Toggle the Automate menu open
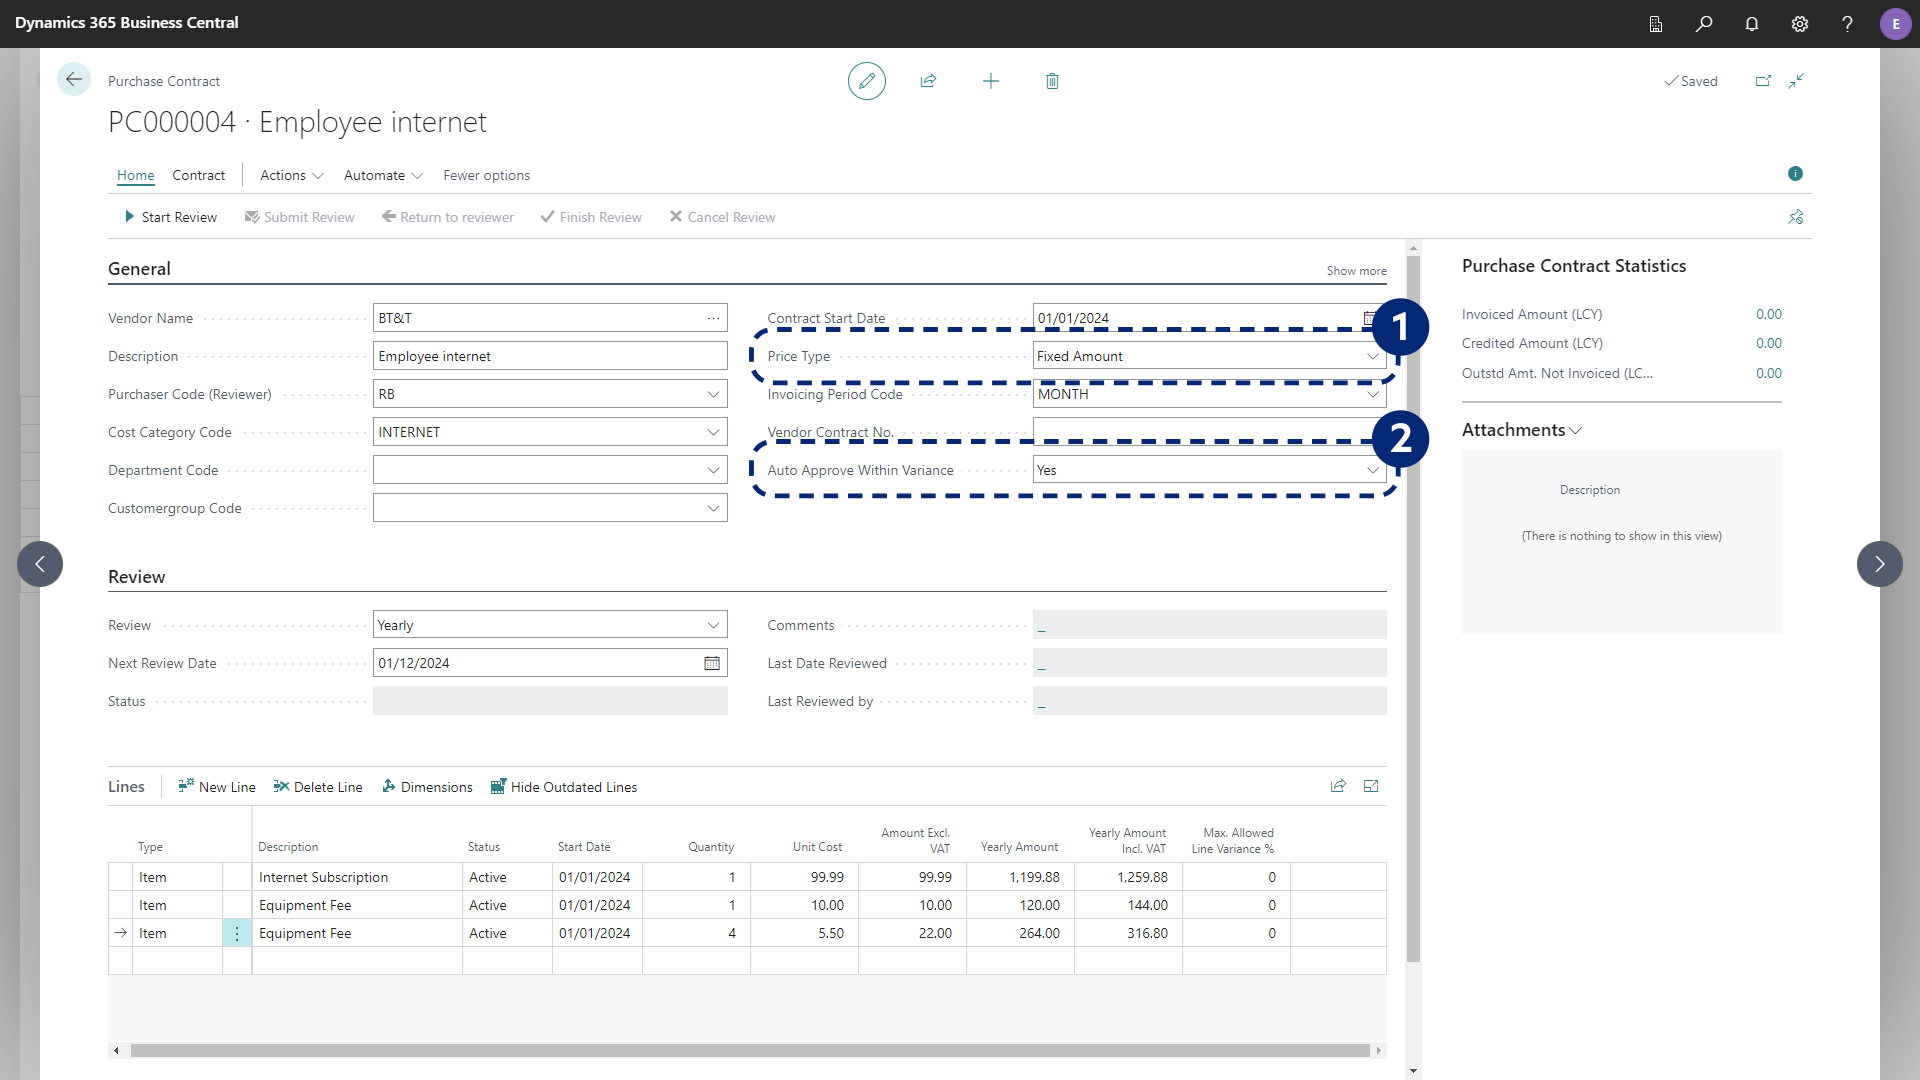Screen dimensions: 1920x1080 point(381,174)
